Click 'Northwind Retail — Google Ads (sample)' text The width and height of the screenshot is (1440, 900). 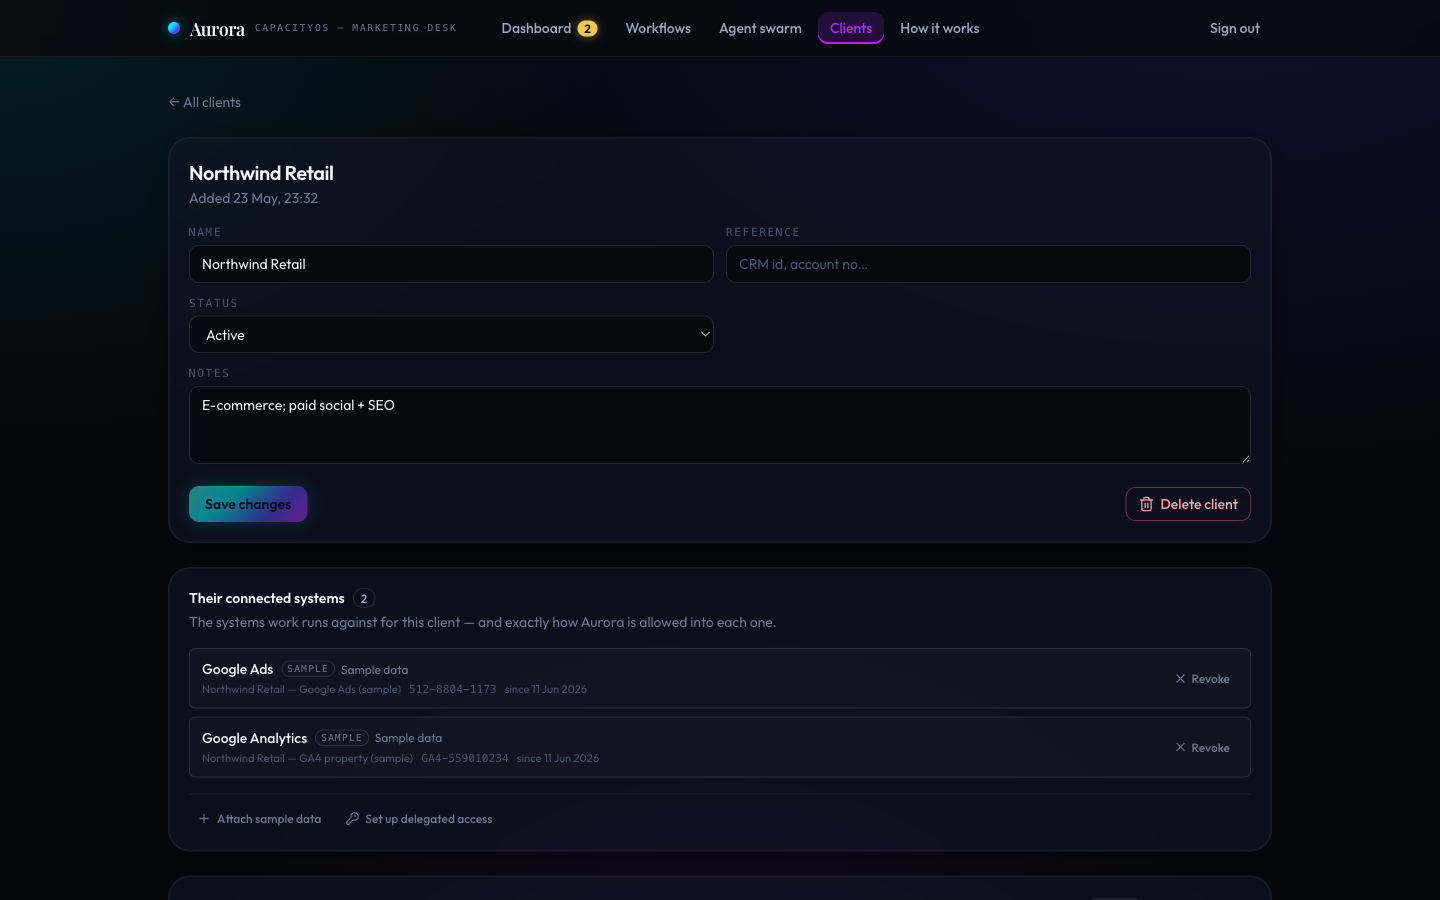(x=301, y=689)
